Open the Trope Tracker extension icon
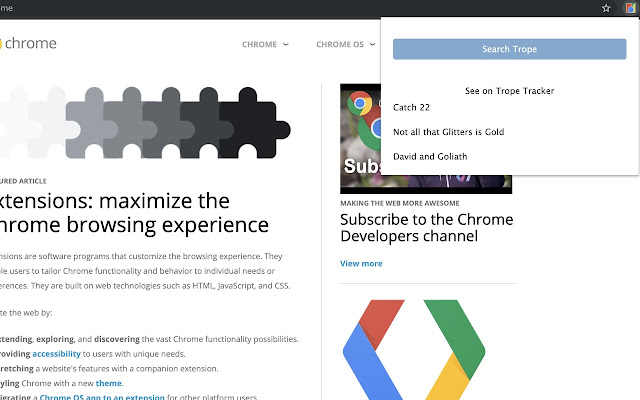Viewport: 640px width, 400px height. [x=630, y=8]
